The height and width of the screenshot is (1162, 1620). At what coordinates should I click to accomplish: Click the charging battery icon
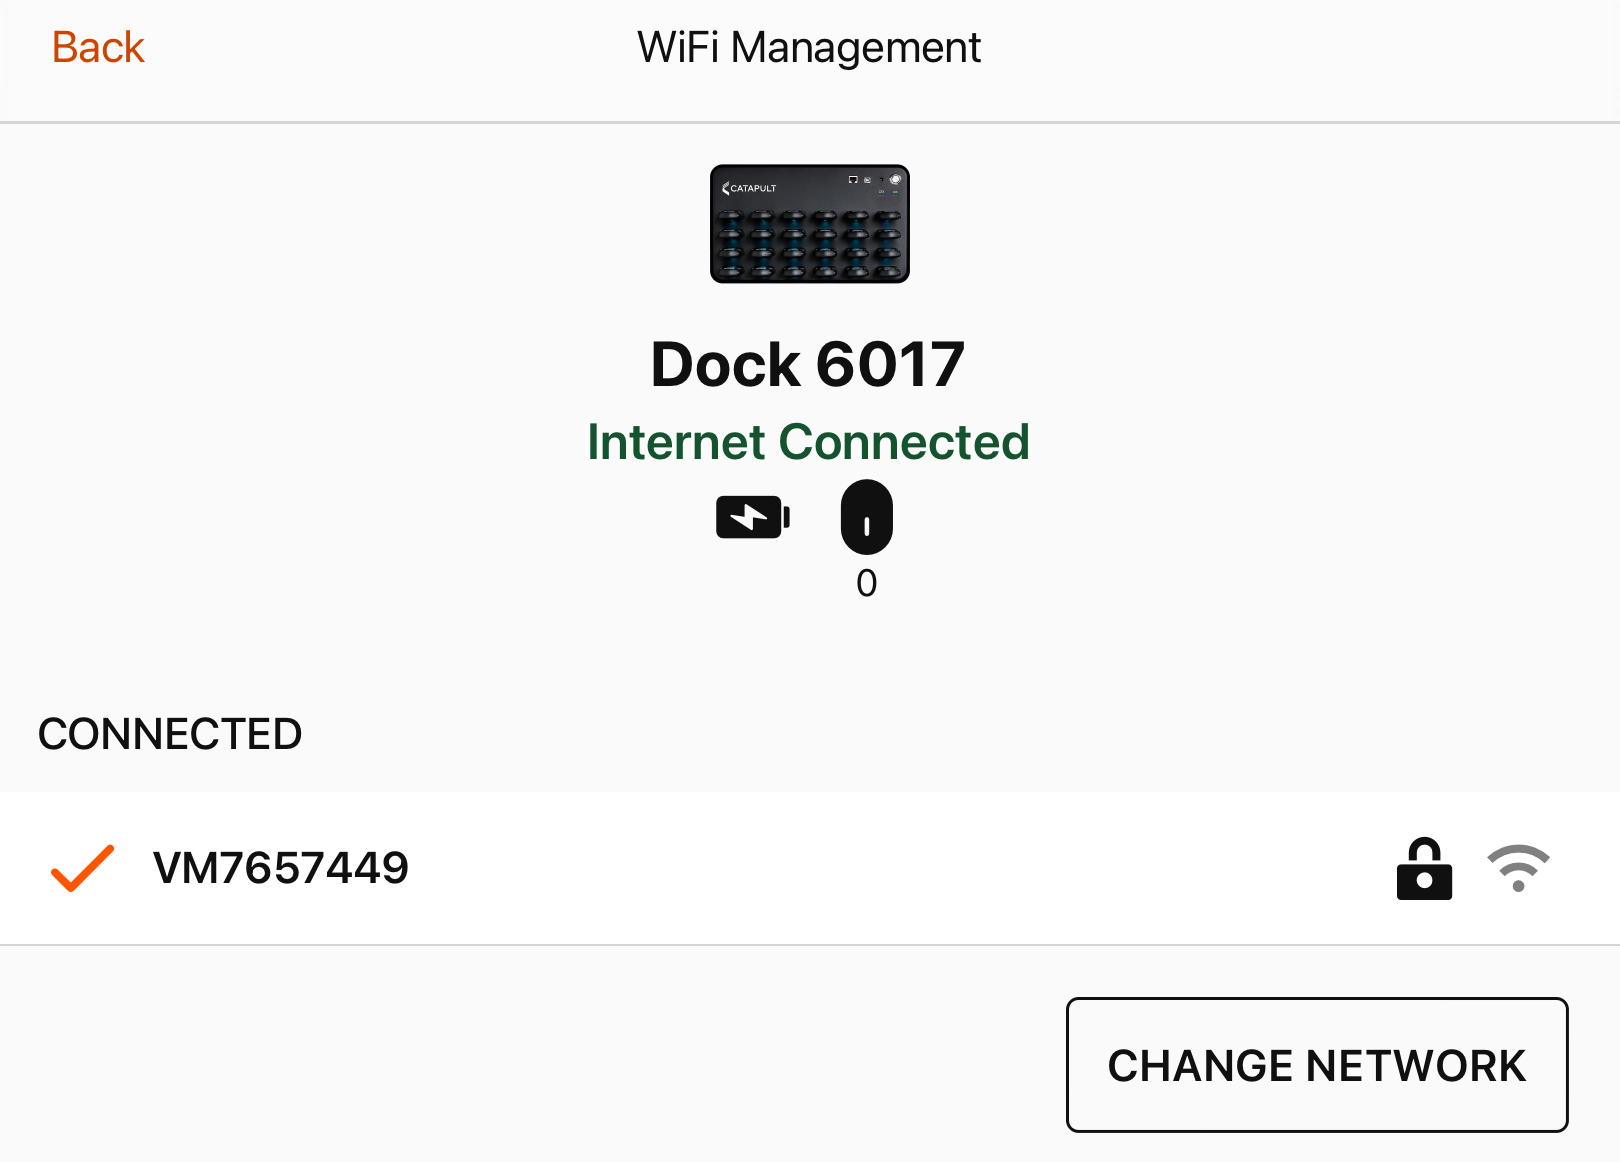pos(752,517)
